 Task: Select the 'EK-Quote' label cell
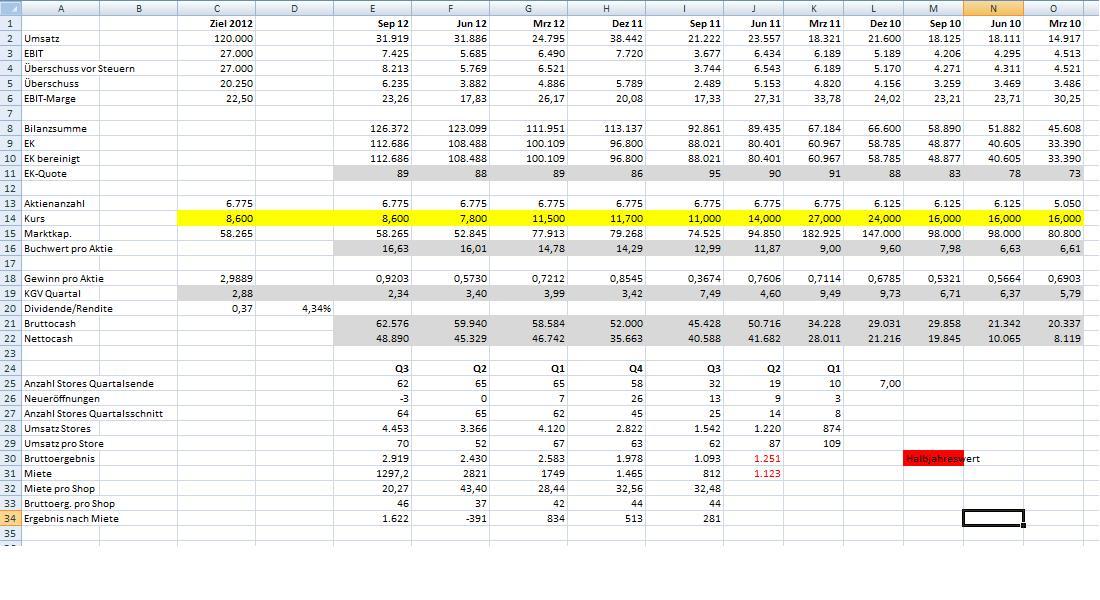(x=60, y=173)
